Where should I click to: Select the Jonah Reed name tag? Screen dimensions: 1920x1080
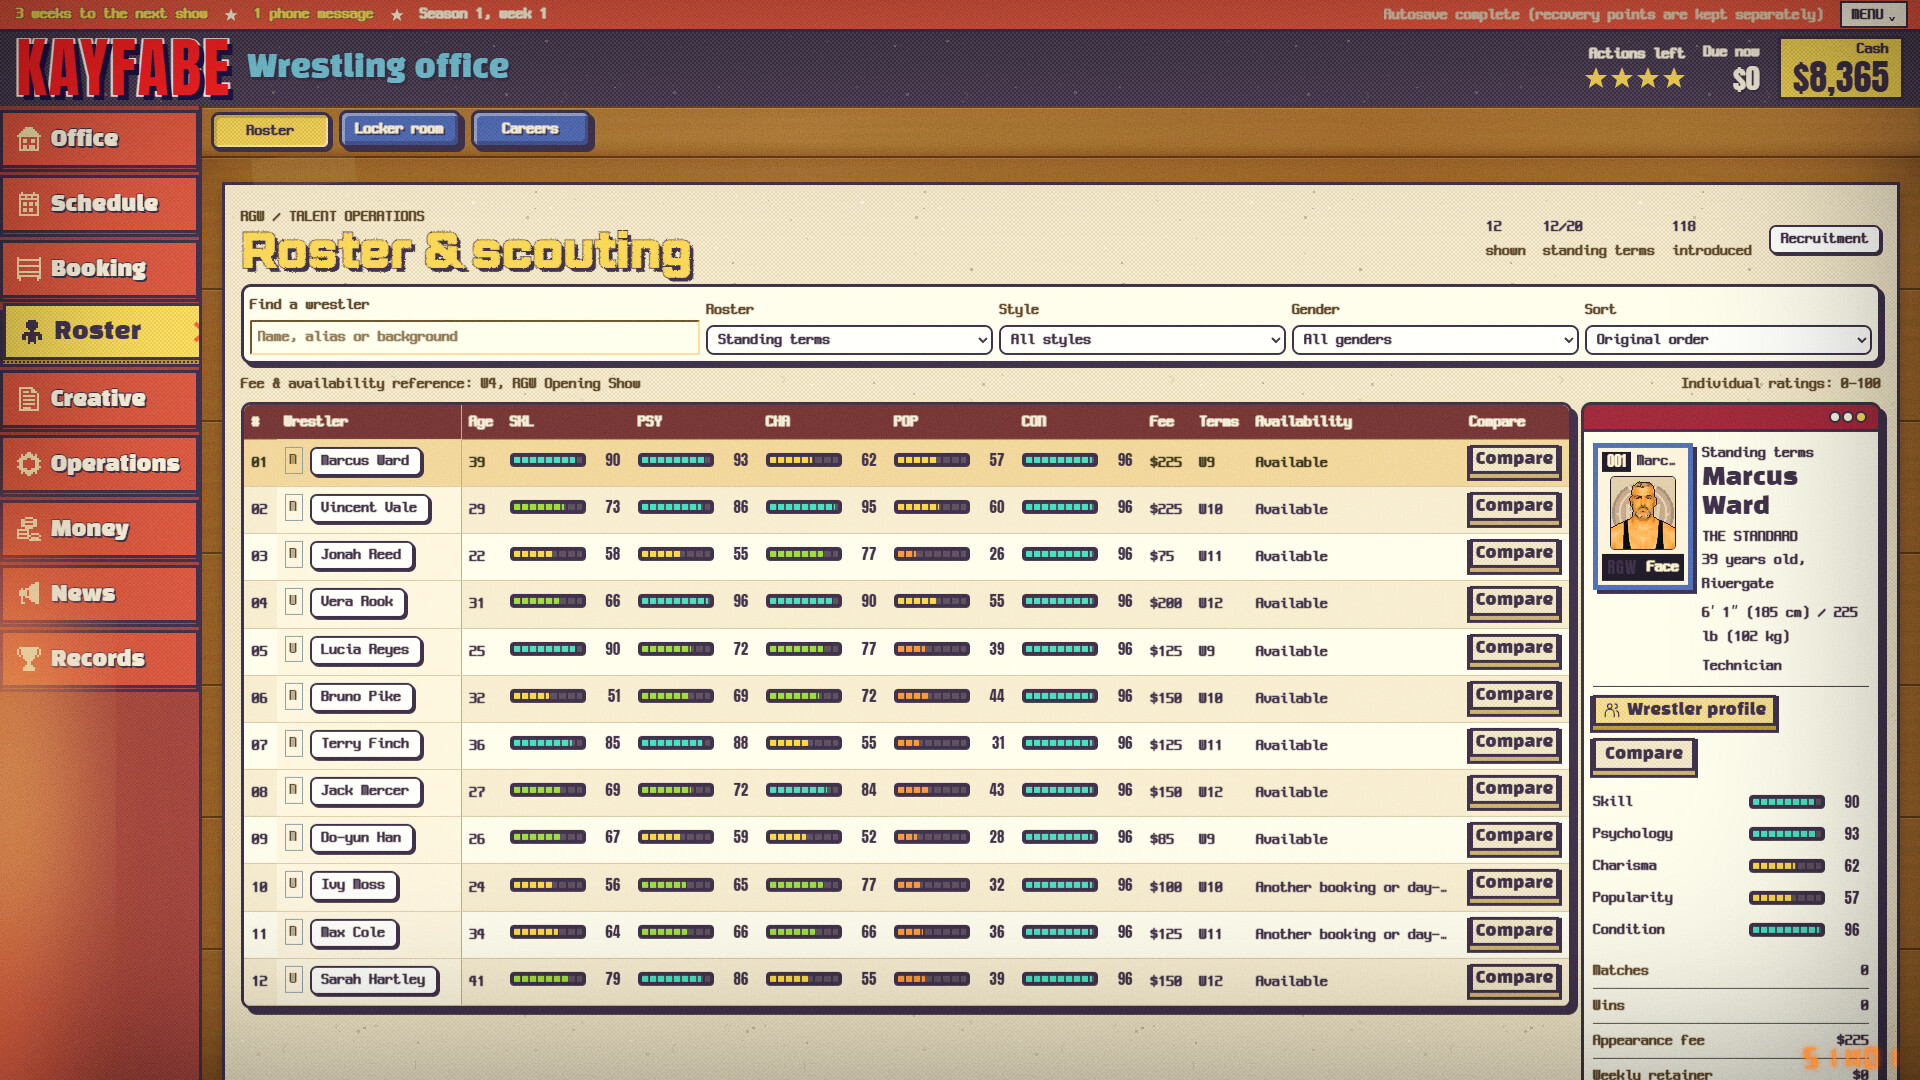(361, 555)
